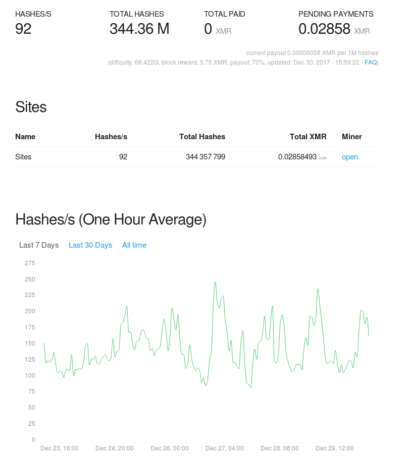The image size is (409, 456).
Task: Click the 275 y-axis label
Action: (x=30, y=263)
